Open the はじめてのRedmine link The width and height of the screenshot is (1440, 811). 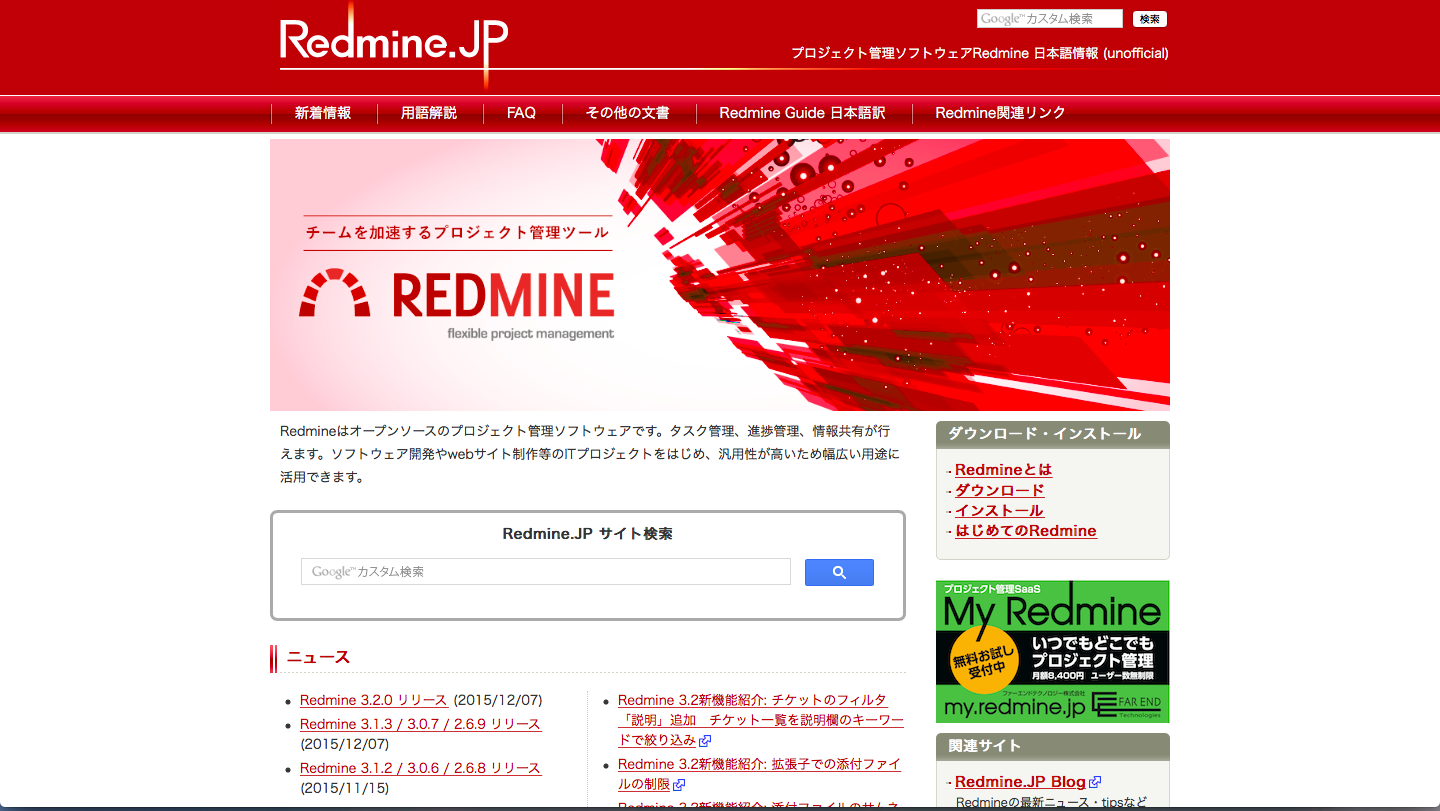[1025, 531]
